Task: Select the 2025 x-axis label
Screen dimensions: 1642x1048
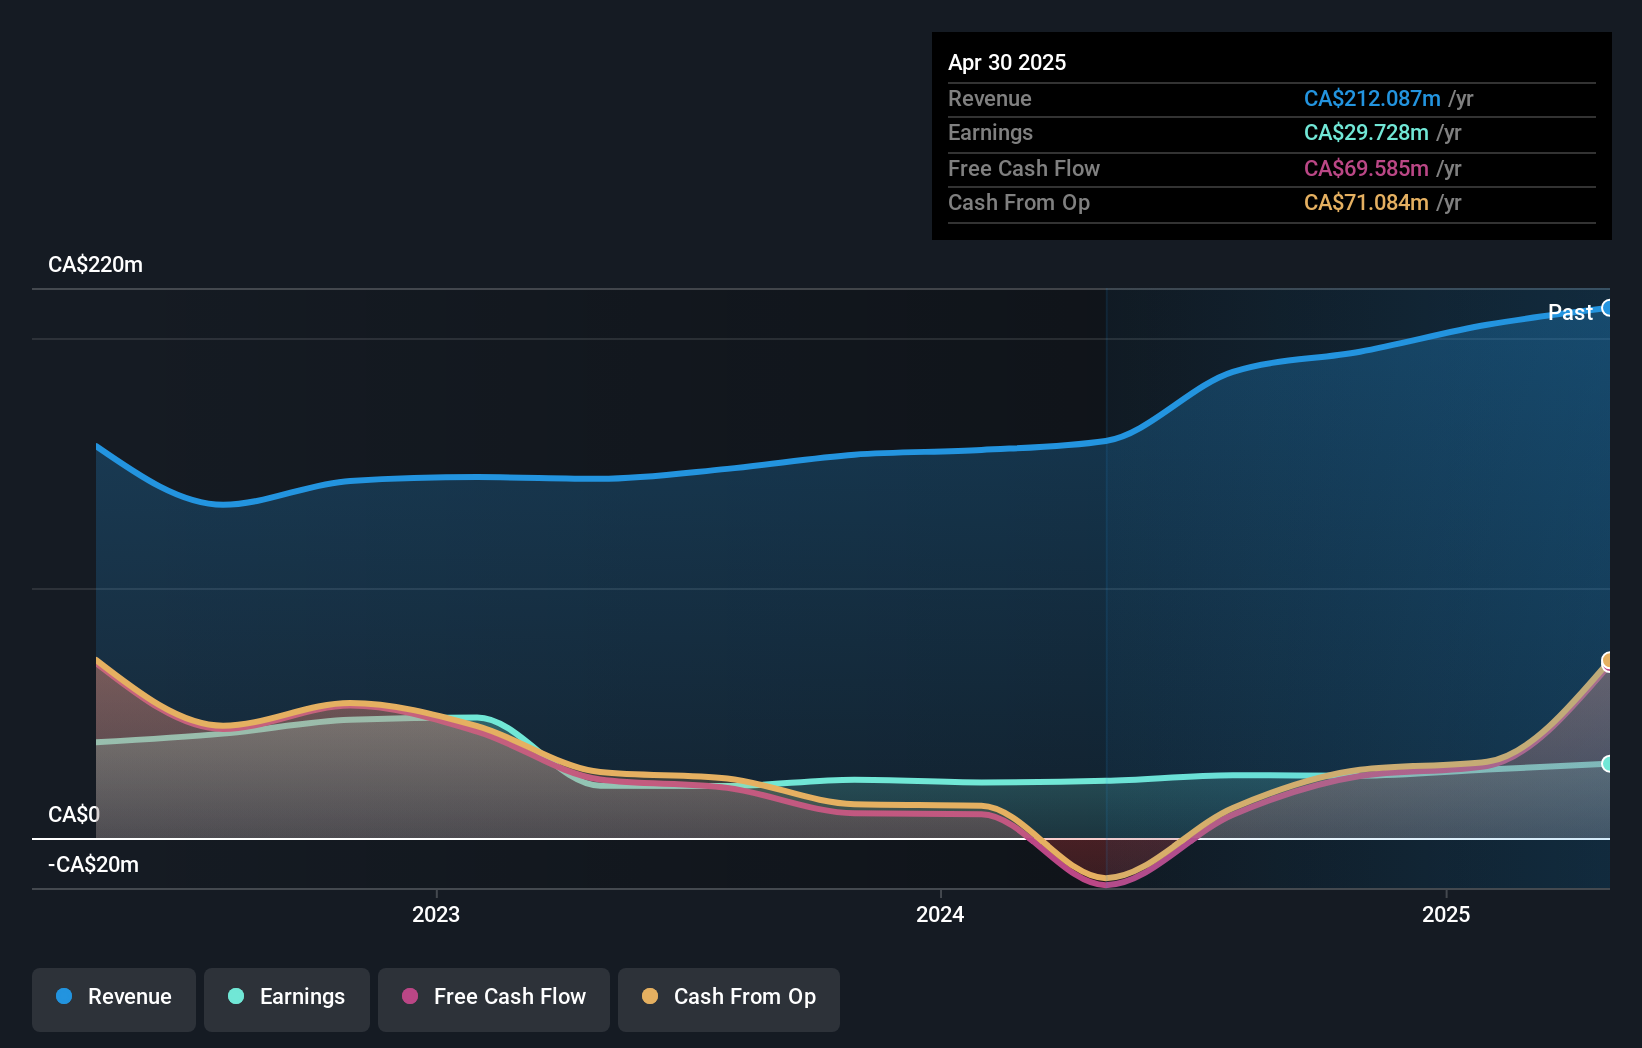Action: 1446,914
